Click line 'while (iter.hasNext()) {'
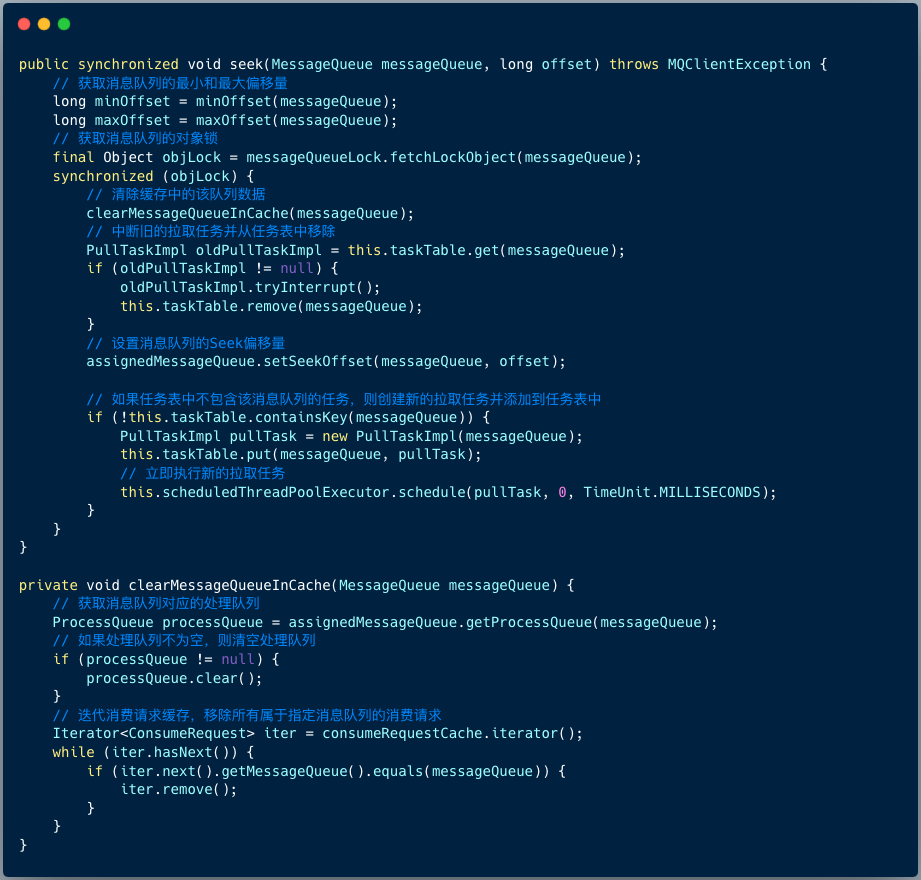This screenshot has height=880, width=921. point(153,753)
